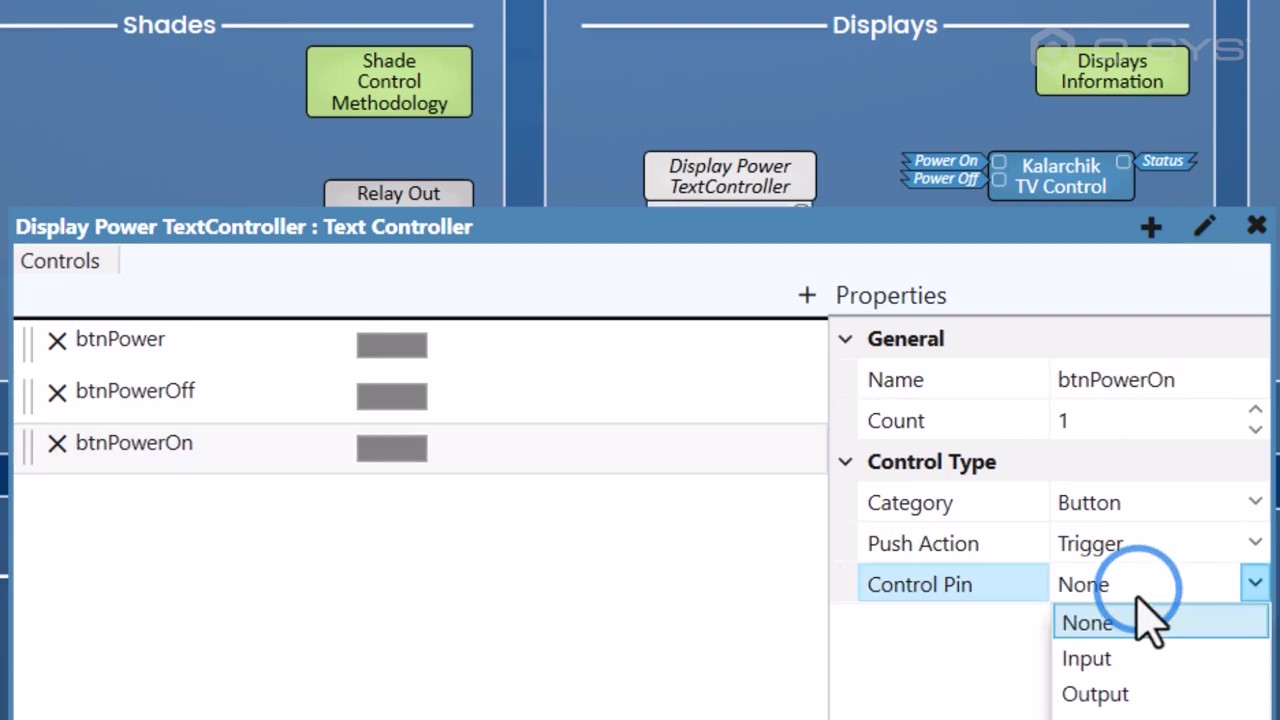The width and height of the screenshot is (1280, 720).
Task: Toggle the Power Off pin checkbox
Action: (x=999, y=180)
